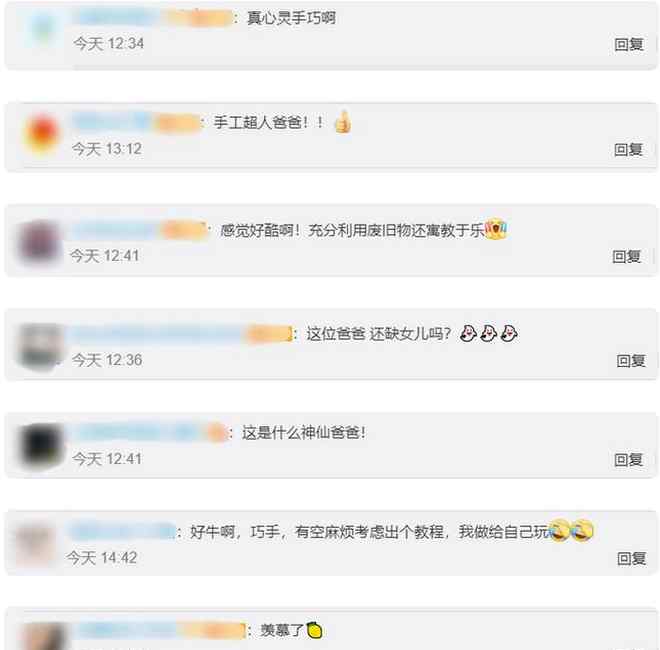Open the purple avatar of the 感觉好酷啊 commenter
Viewport: 660px width, 650px height.
(x=39, y=242)
